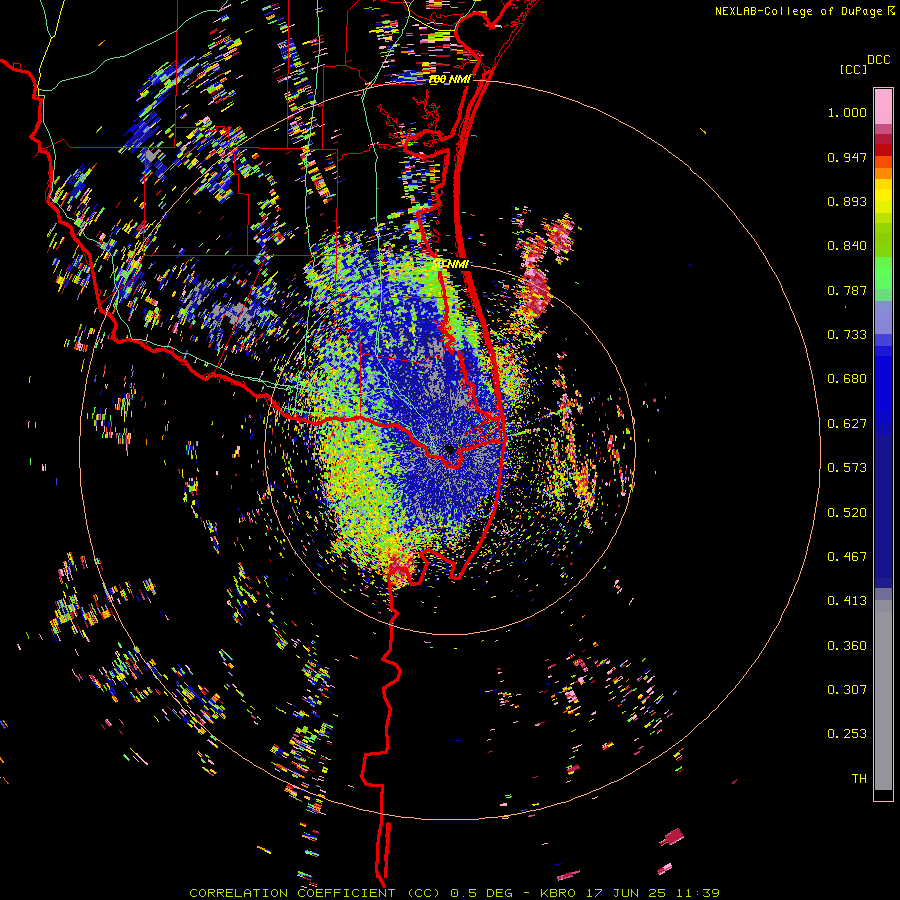Screen dimensions: 900x900
Task: Pick the periwinkle light-blue color bar segment
Action: (x=883, y=317)
